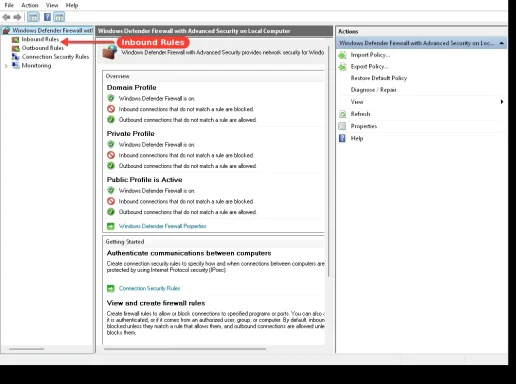Click Public Profile outbound allowed green icon
Image resolution: width=516 pixels, height=384 pixels.
(x=111, y=212)
